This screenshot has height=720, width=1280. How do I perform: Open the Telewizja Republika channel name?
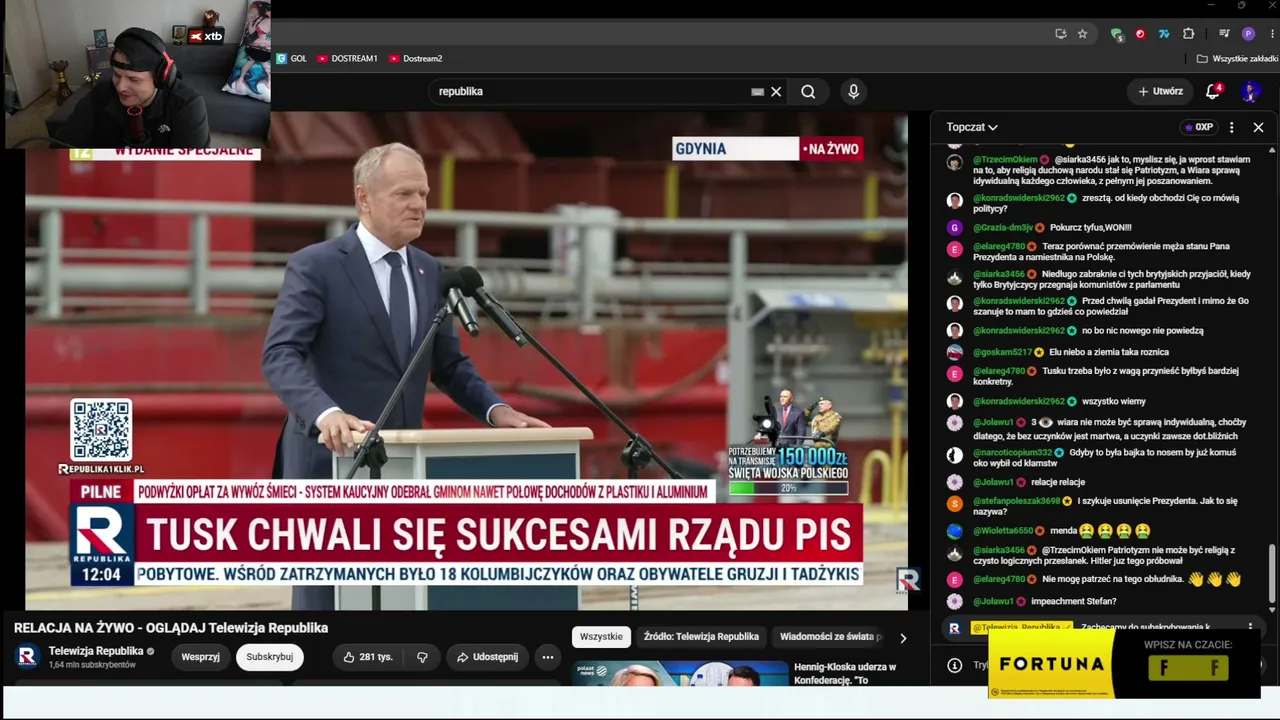[x=96, y=651]
